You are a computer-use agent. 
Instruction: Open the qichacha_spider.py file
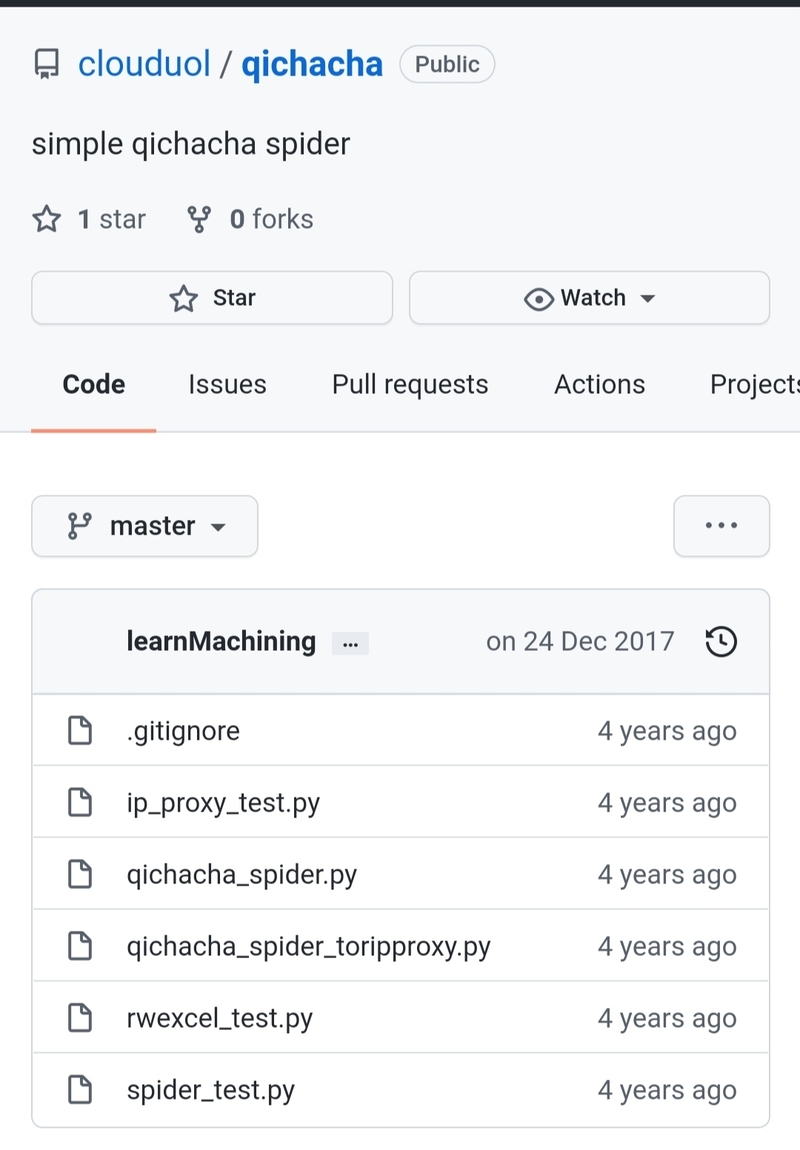pos(241,875)
